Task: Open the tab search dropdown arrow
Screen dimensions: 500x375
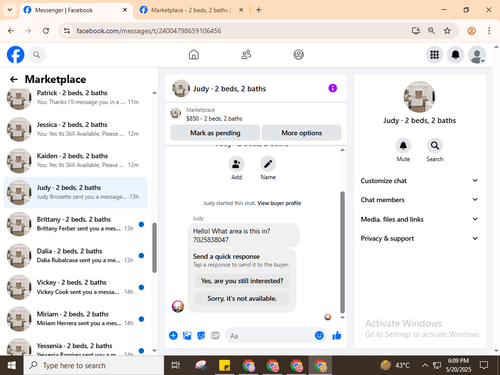Action: pos(10,10)
